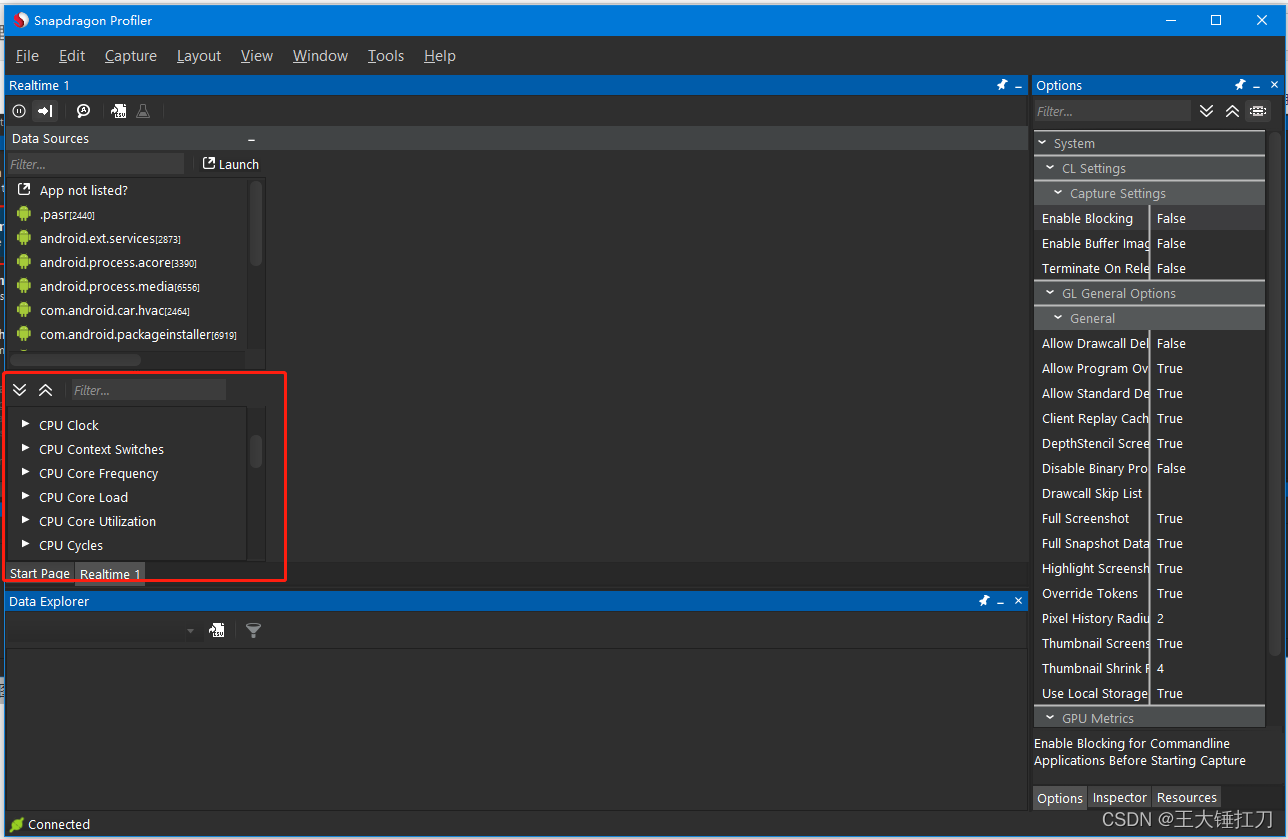The image size is (1288, 839).
Task: Open the File menu
Action: click(x=27, y=56)
